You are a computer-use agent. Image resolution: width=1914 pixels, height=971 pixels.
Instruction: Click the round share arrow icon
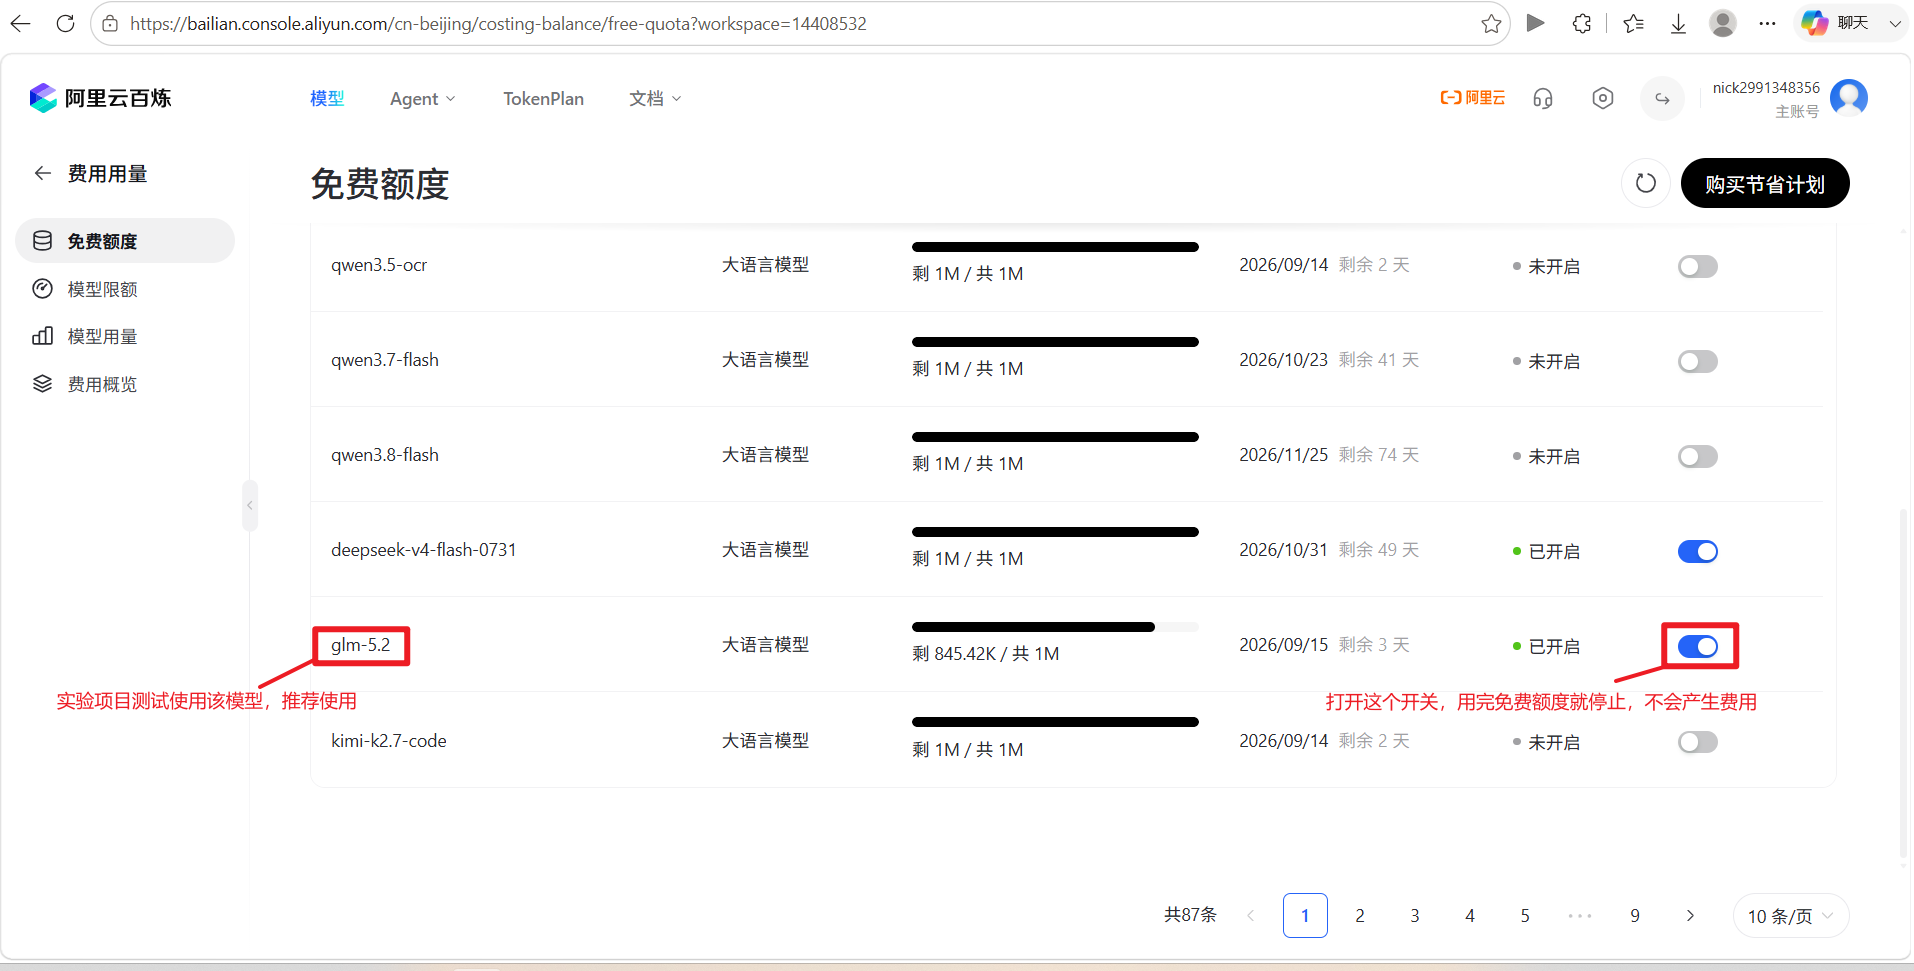pos(1662,98)
